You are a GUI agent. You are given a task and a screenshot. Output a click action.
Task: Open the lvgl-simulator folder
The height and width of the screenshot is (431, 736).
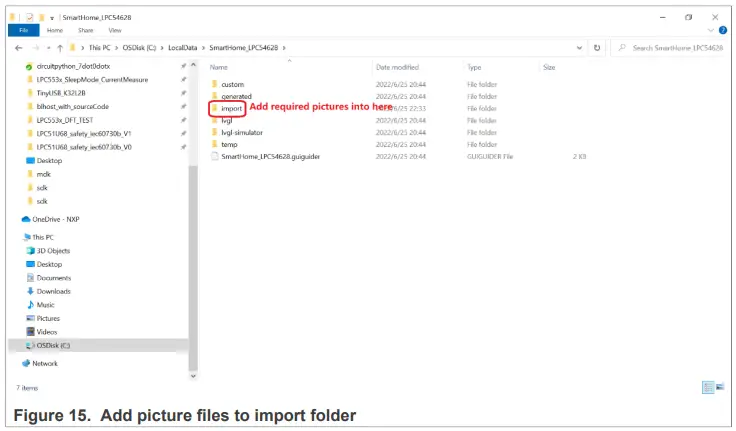(x=242, y=132)
